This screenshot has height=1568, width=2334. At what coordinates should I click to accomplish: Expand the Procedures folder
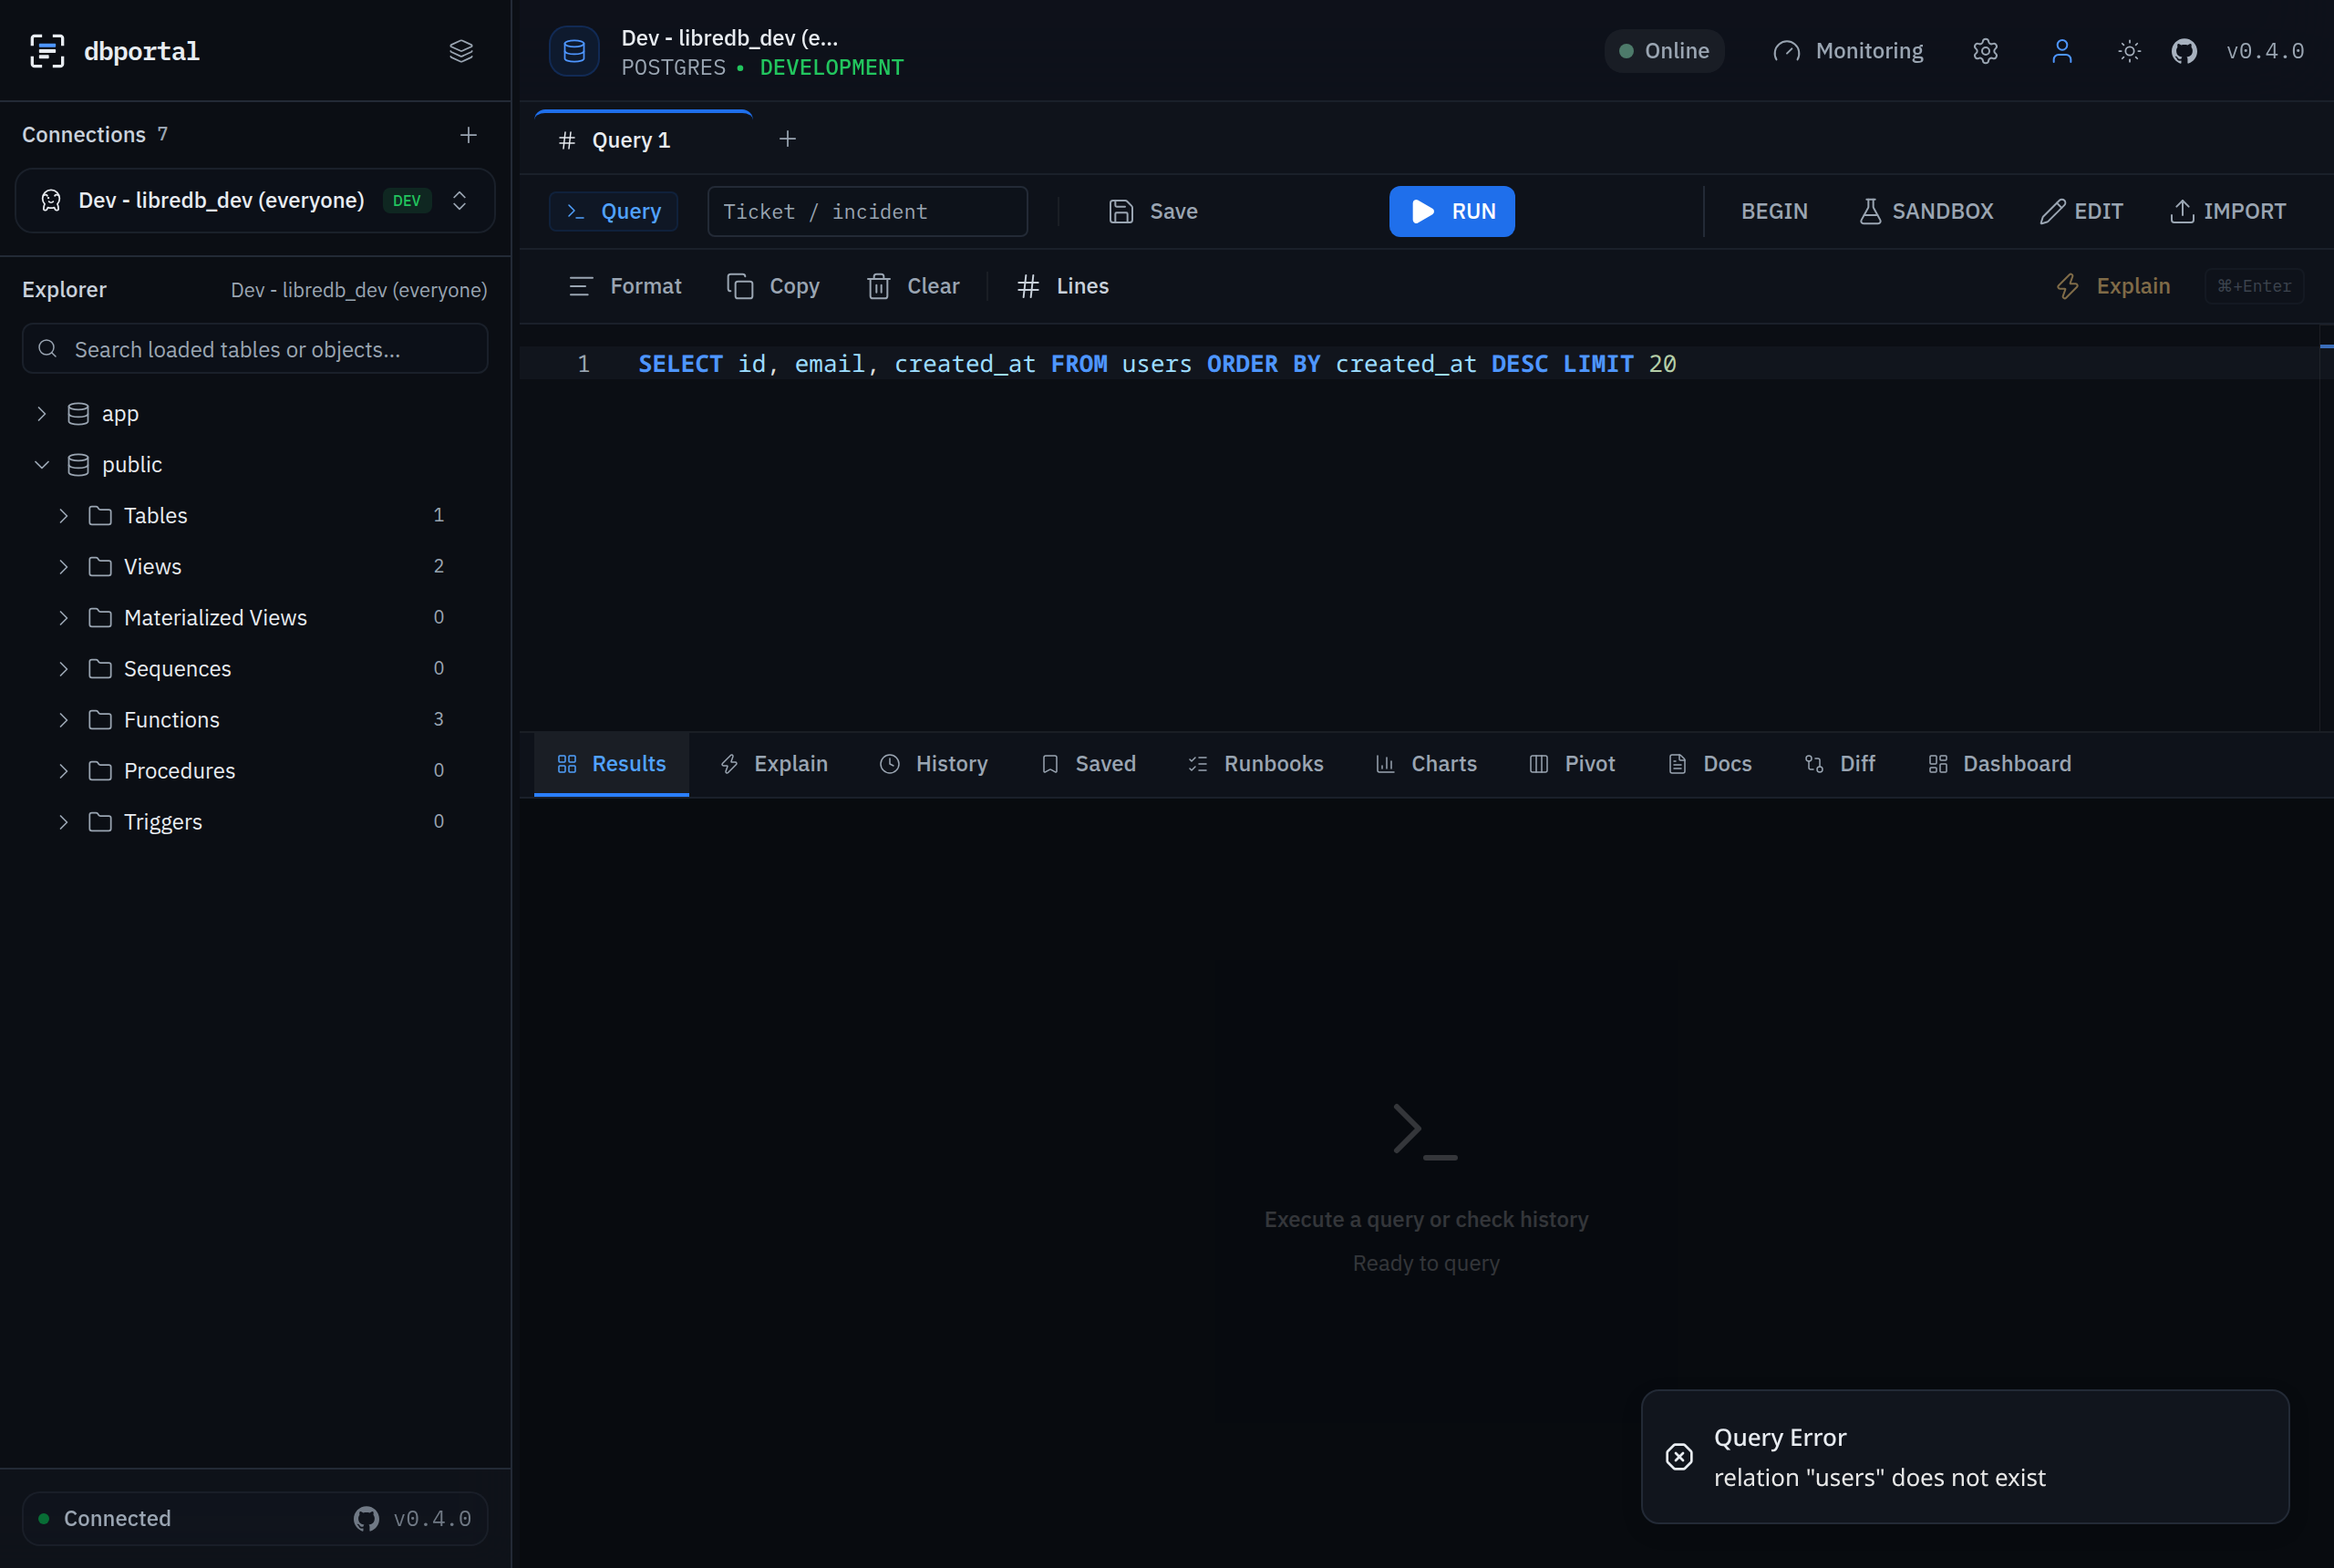64,770
